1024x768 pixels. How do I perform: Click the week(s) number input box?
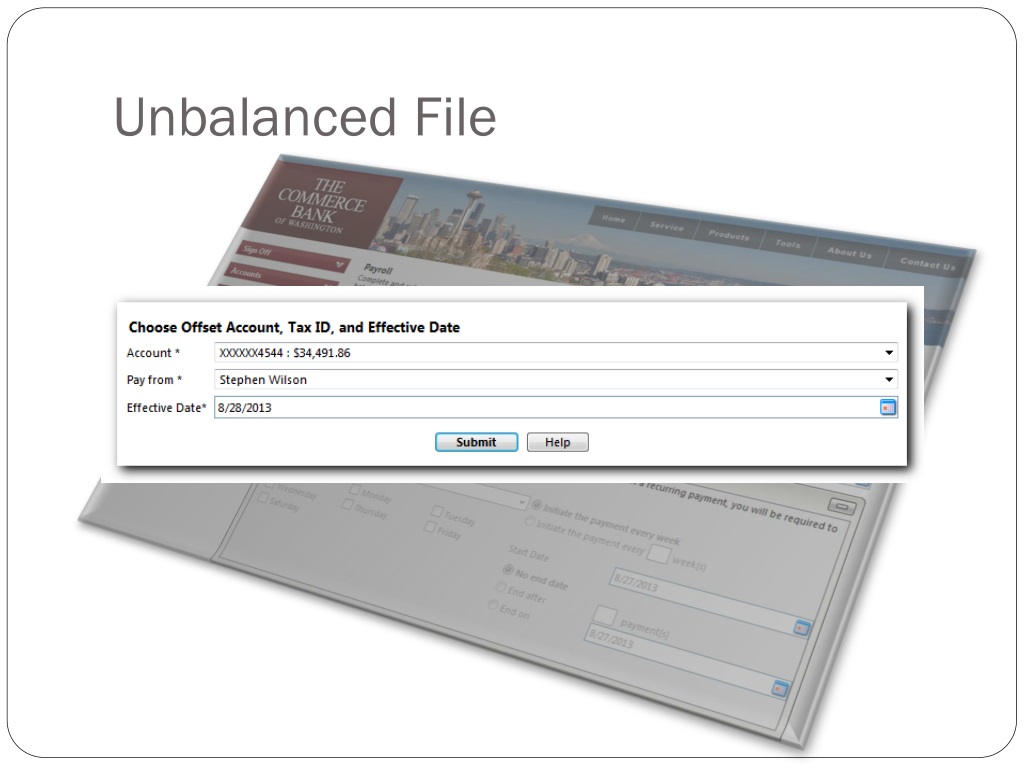click(658, 554)
